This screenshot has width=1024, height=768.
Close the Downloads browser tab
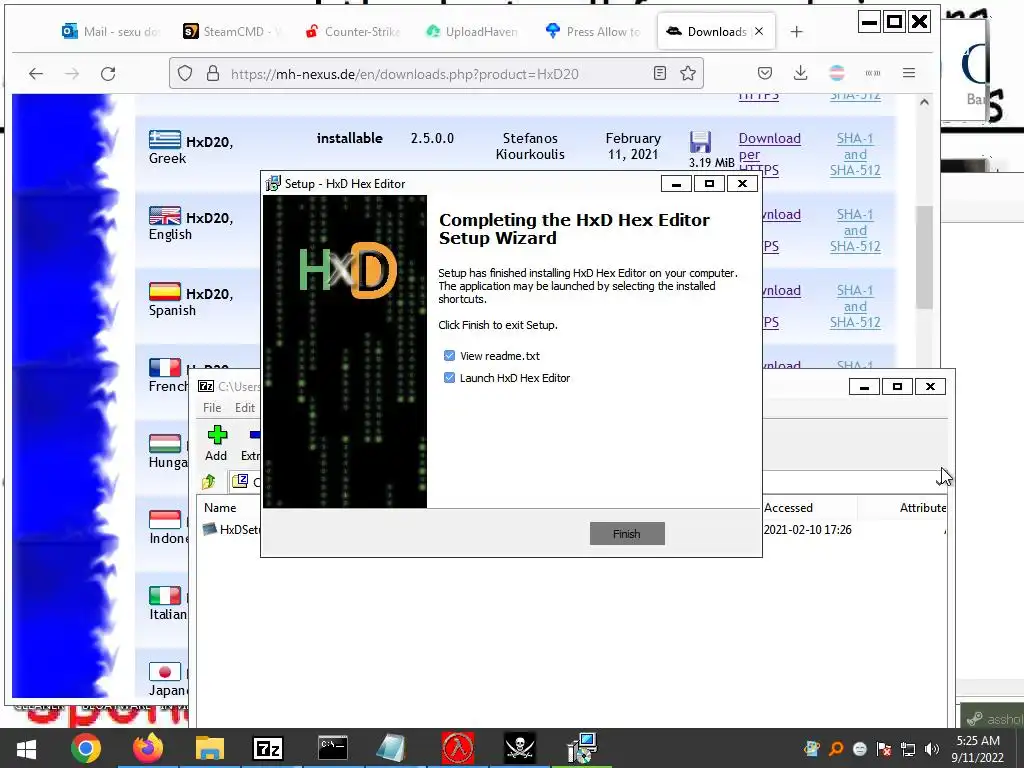pos(759,31)
